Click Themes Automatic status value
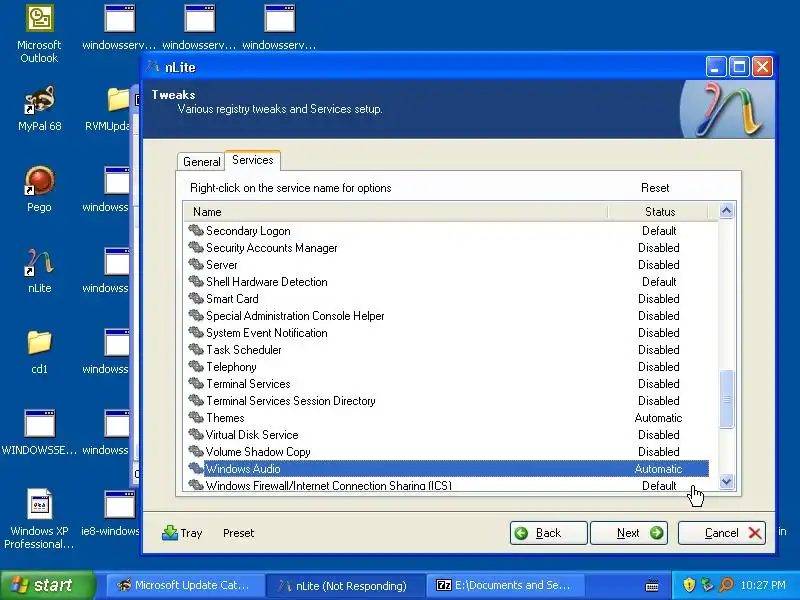Viewport: 800px width, 600px height. (x=658, y=418)
